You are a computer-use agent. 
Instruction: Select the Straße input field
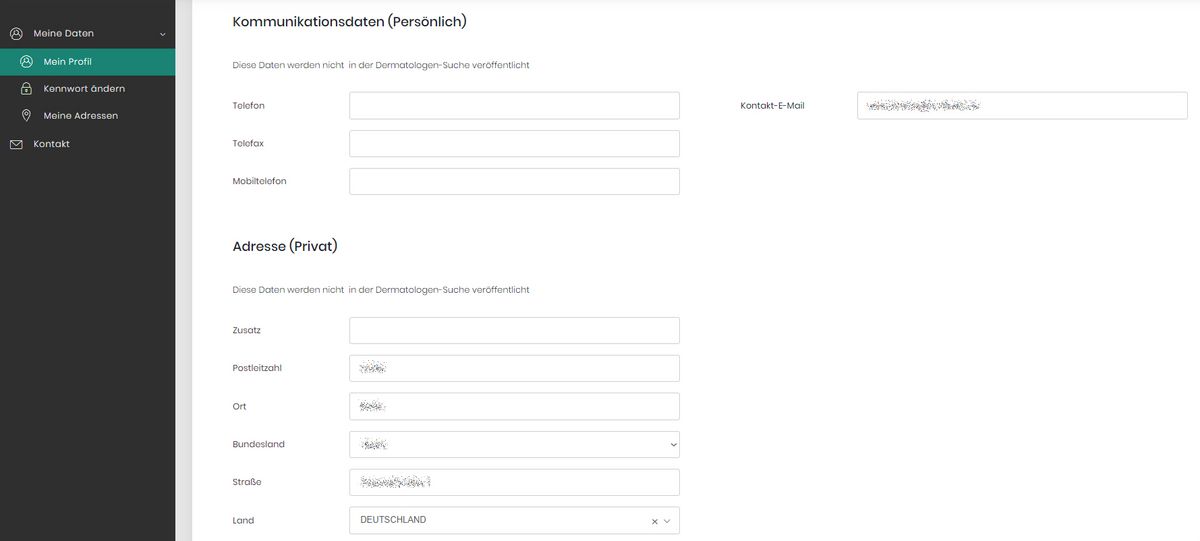coord(514,482)
